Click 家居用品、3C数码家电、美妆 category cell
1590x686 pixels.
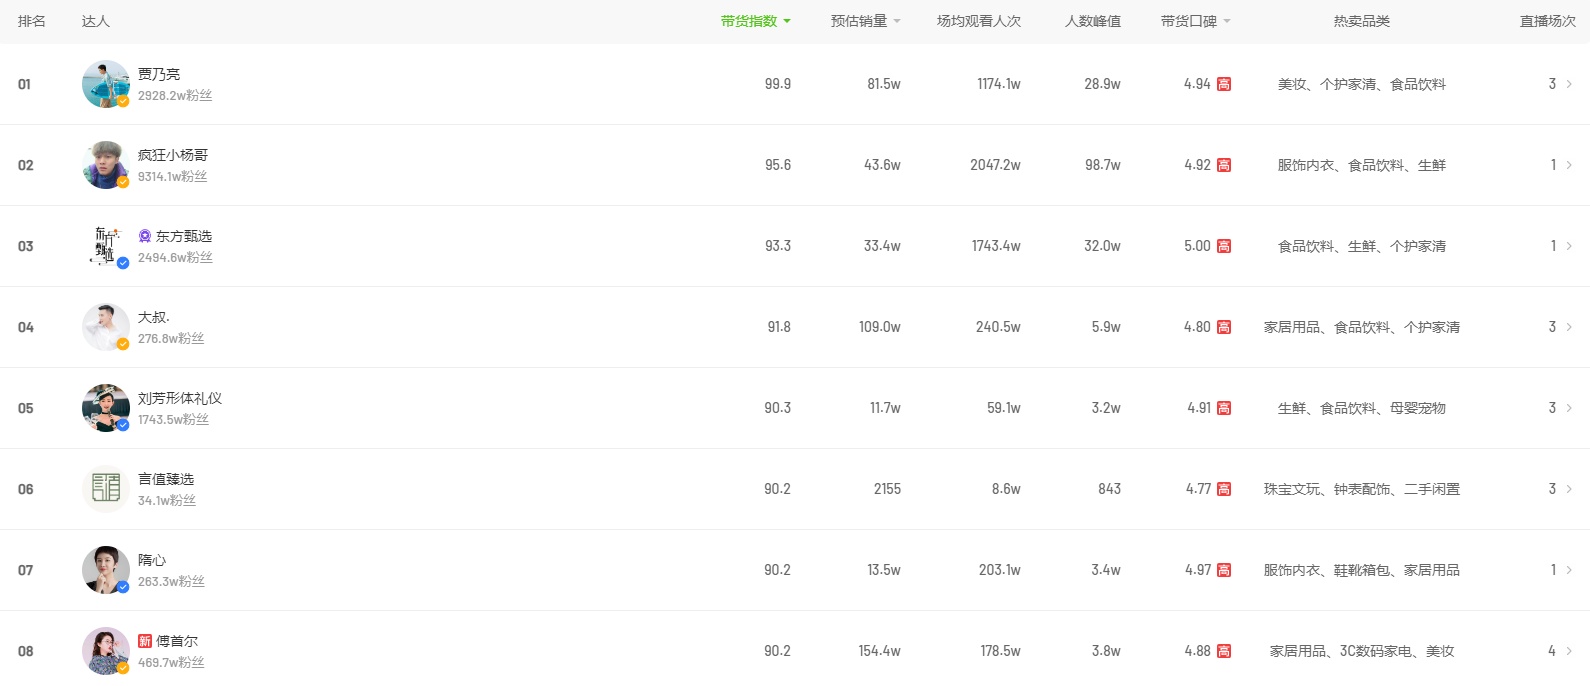point(1362,651)
